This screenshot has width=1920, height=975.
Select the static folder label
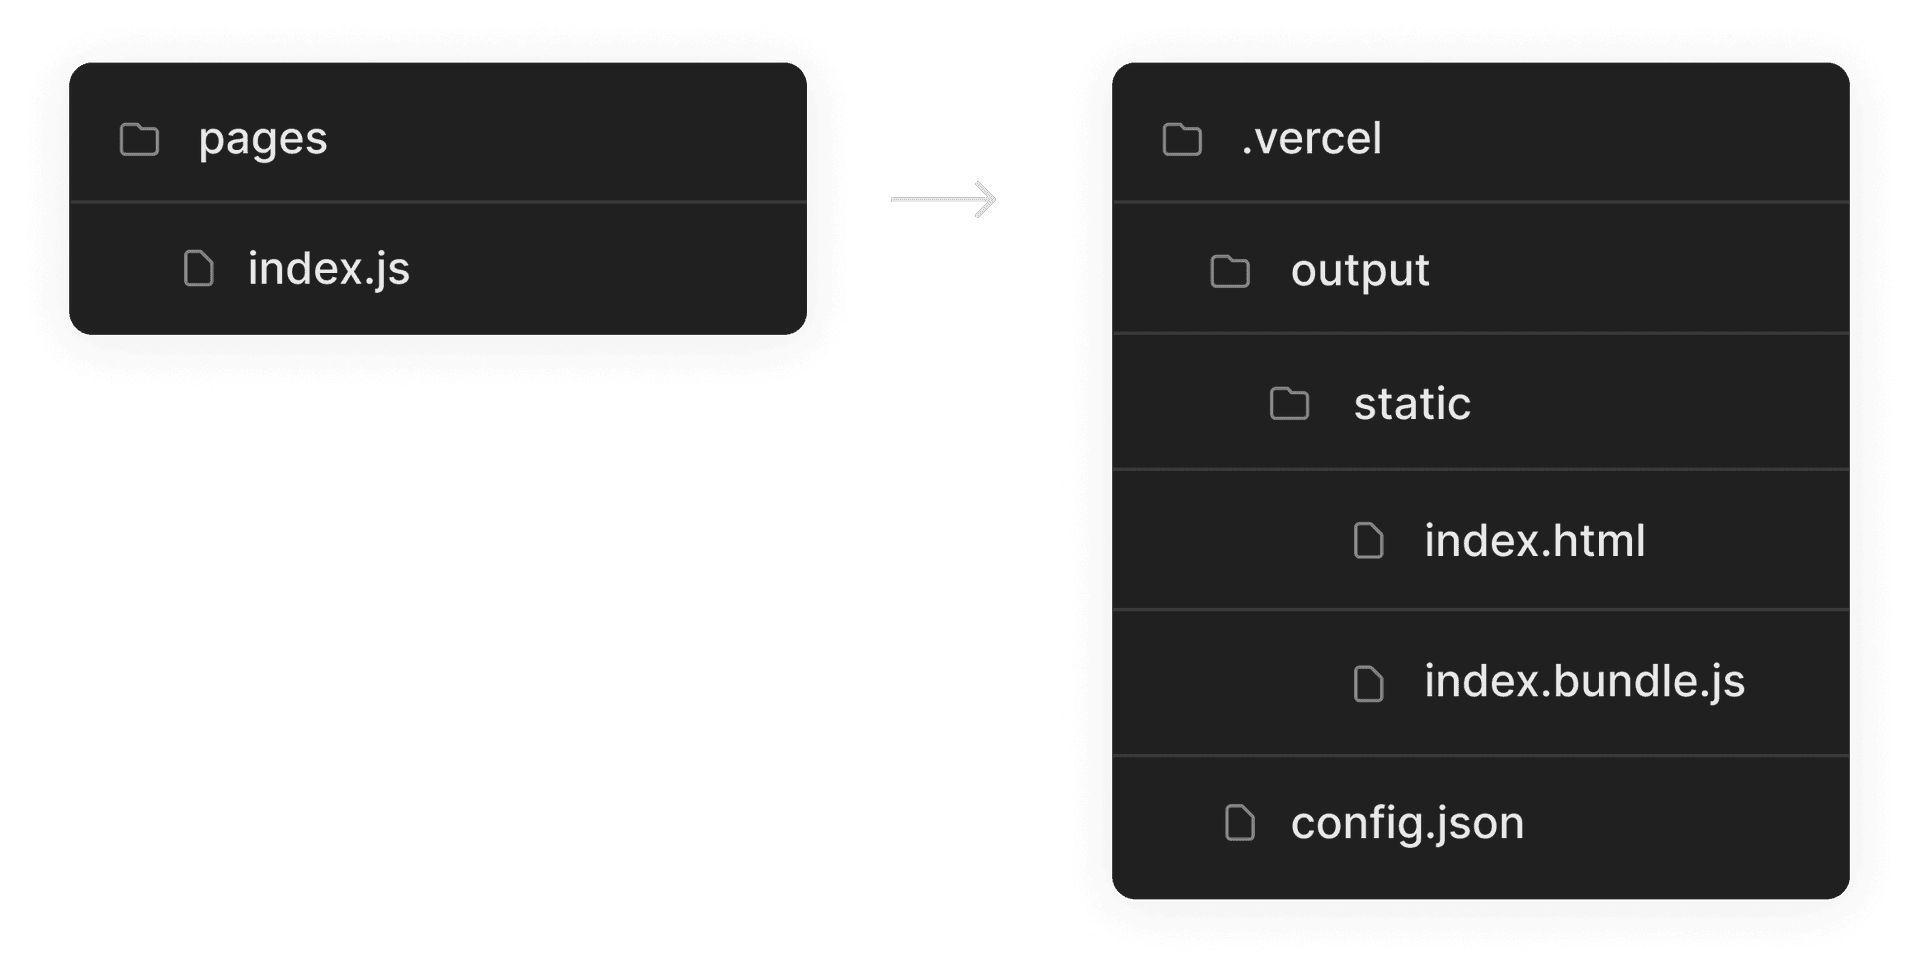[1412, 404]
